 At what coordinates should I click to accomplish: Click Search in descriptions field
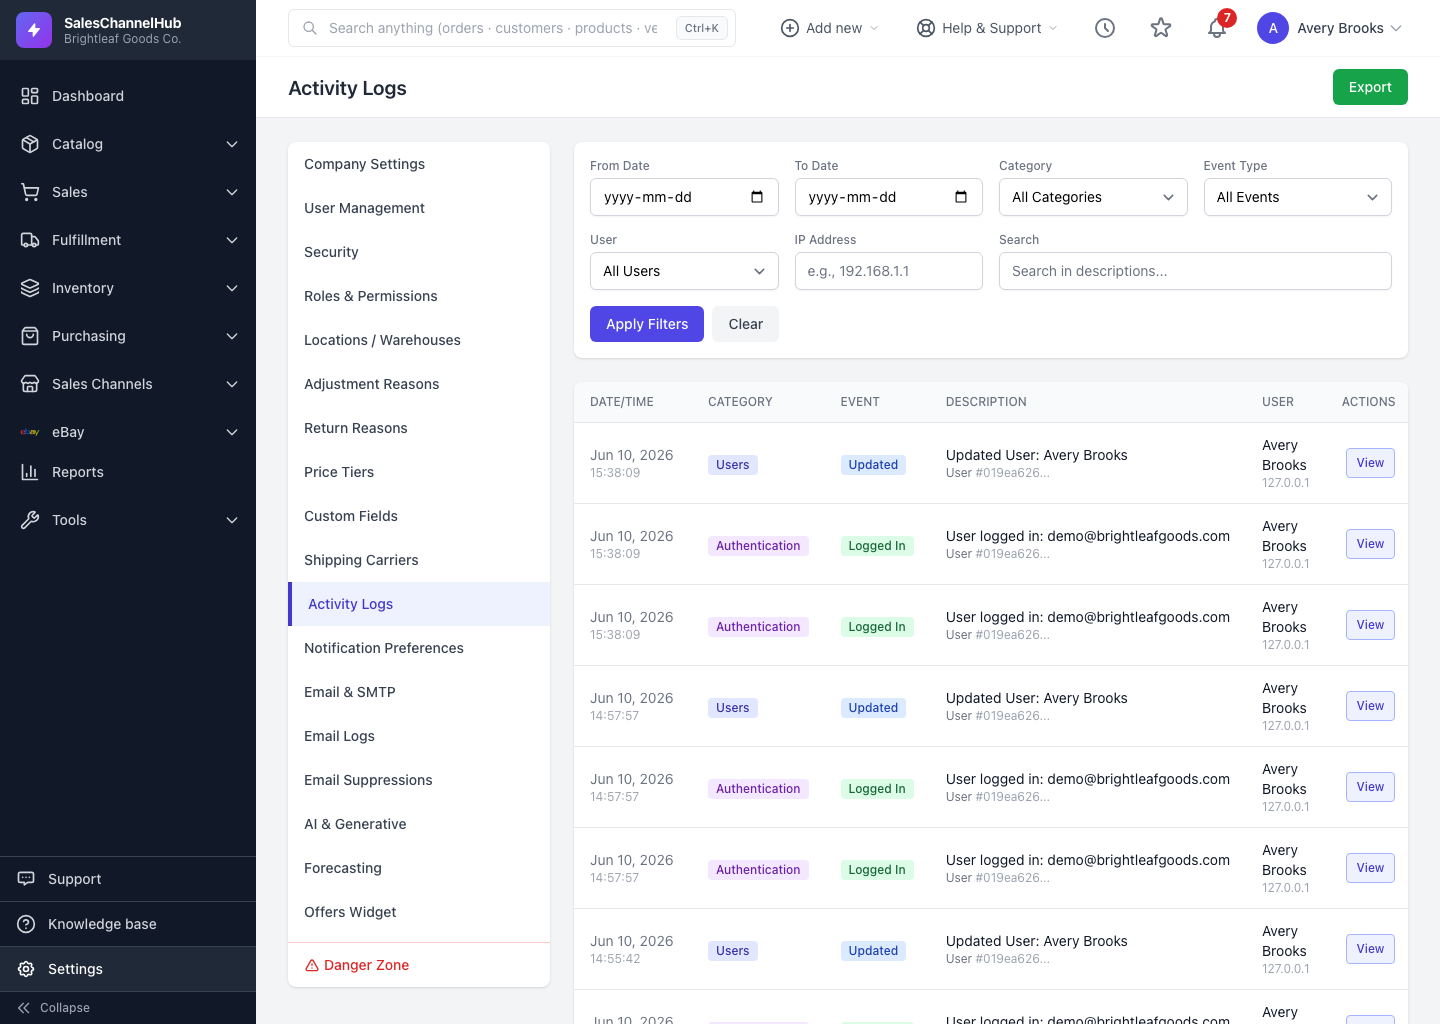tap(1195, 271)
